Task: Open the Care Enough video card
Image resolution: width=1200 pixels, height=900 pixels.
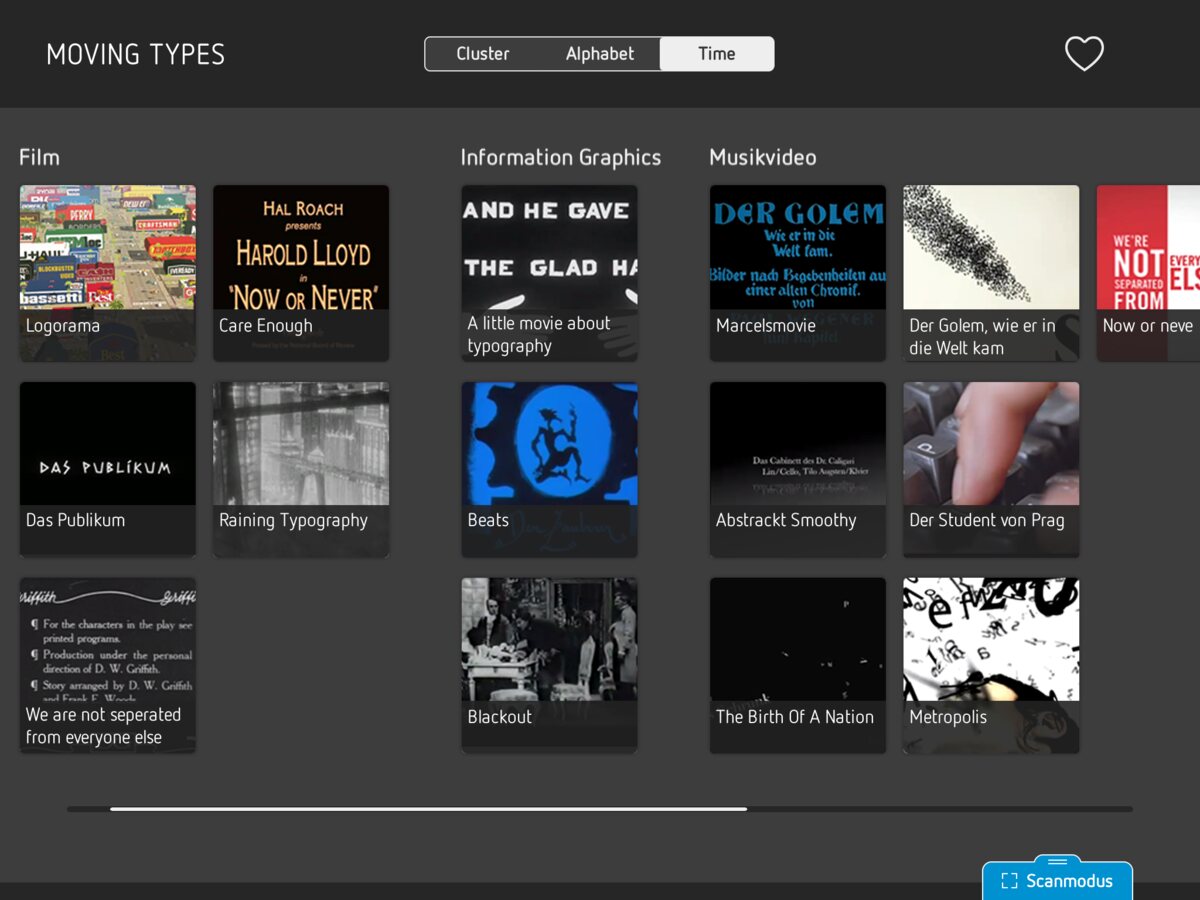Action: coord(301,273)
